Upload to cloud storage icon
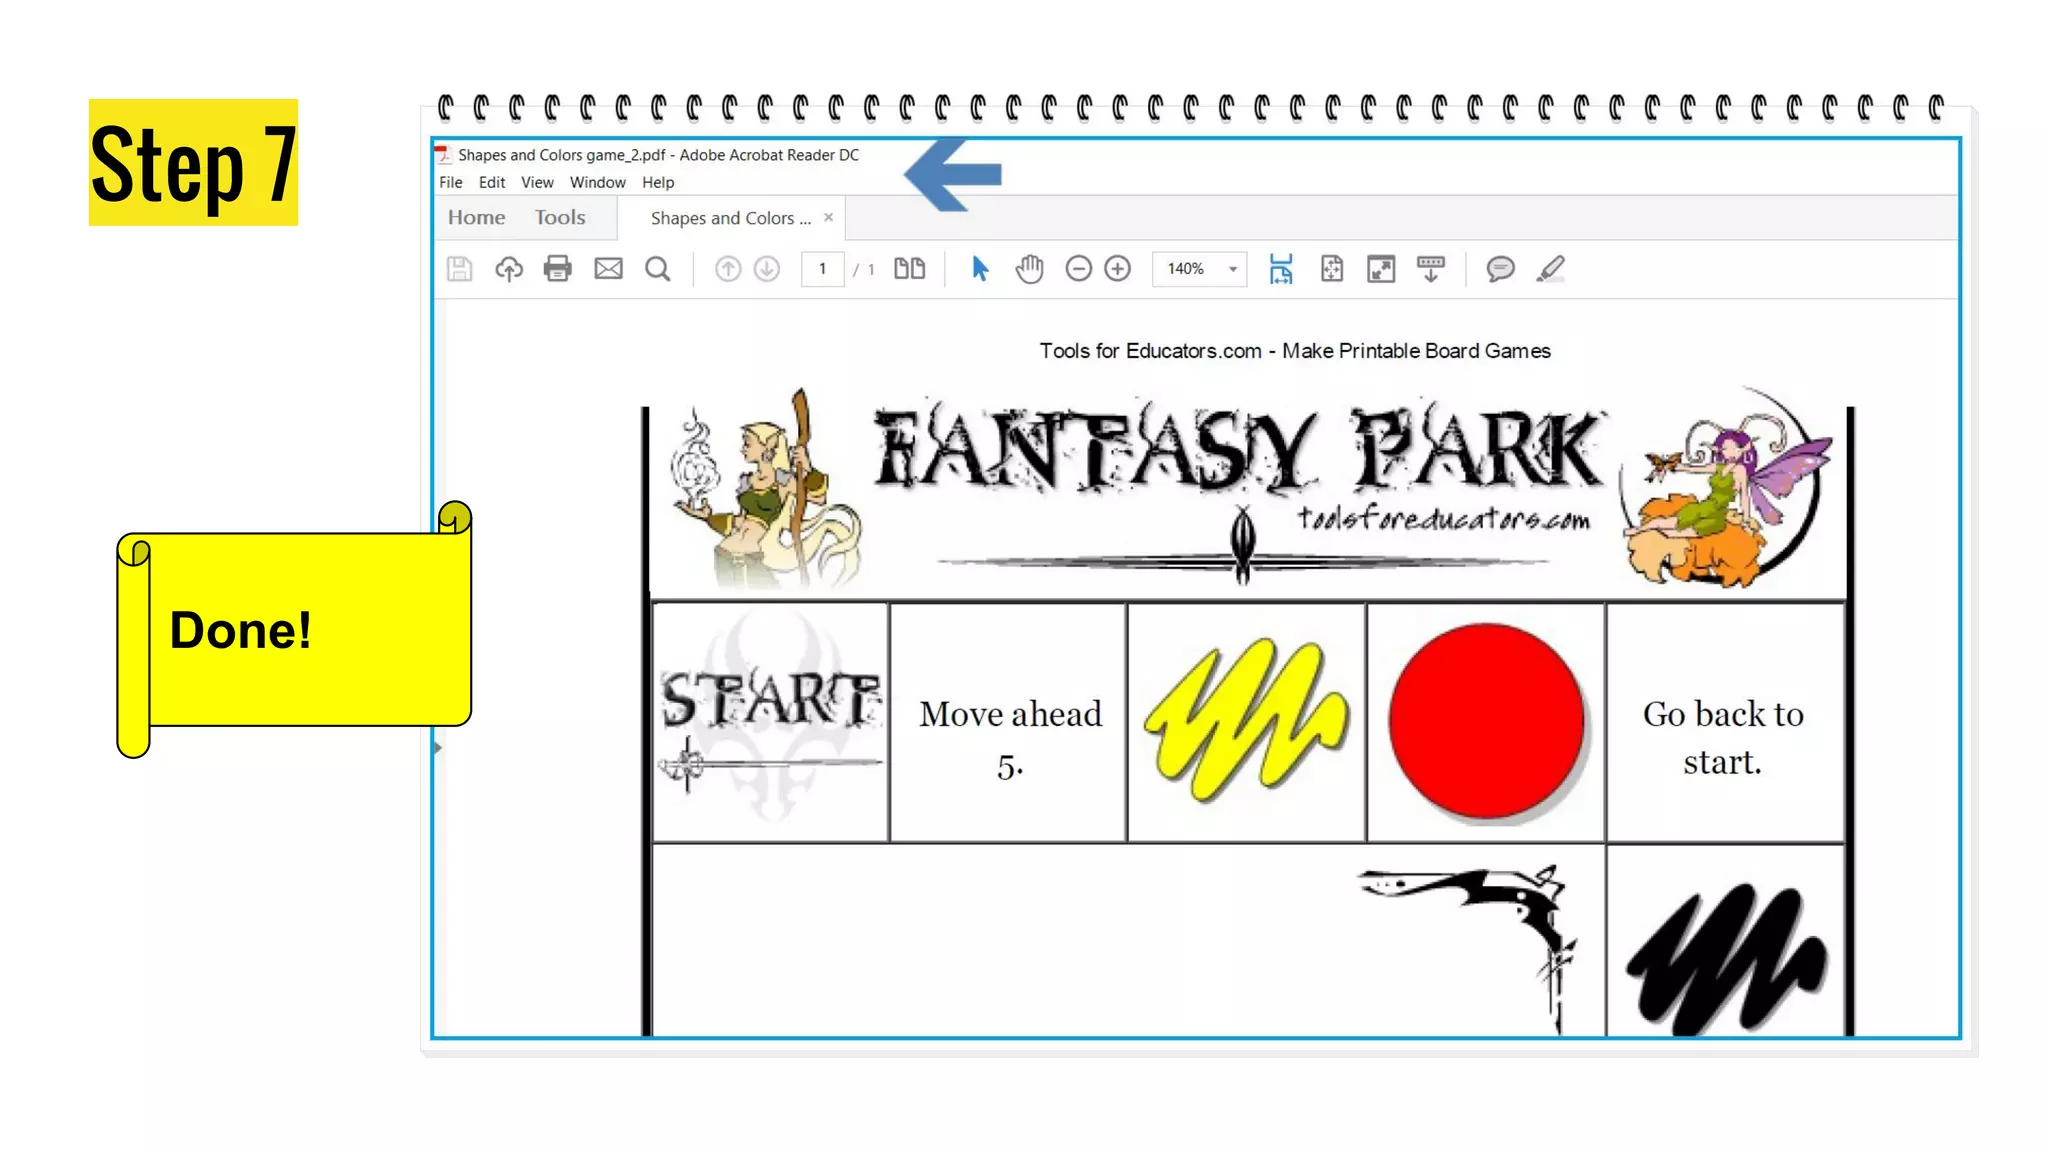The width and height of the screenshot is (2048, 1152). click(x=509, y=269)
